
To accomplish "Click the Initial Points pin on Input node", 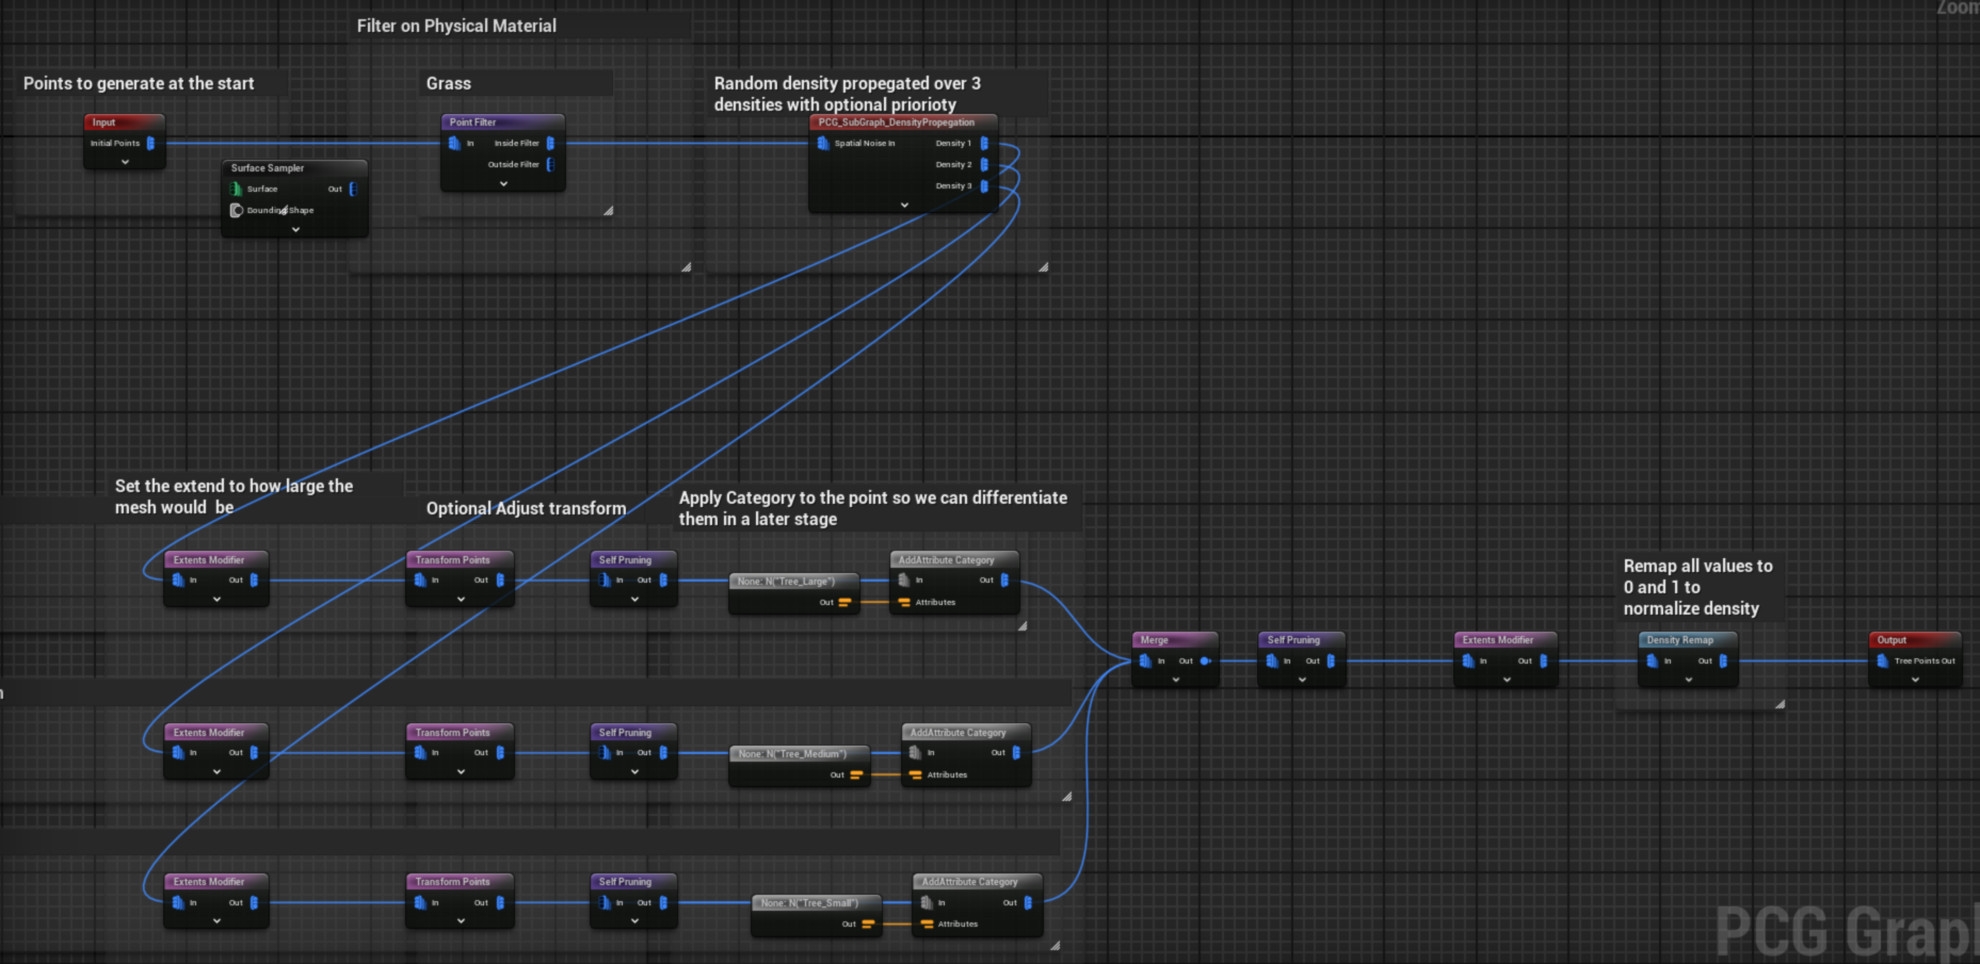I will [151, 143].
